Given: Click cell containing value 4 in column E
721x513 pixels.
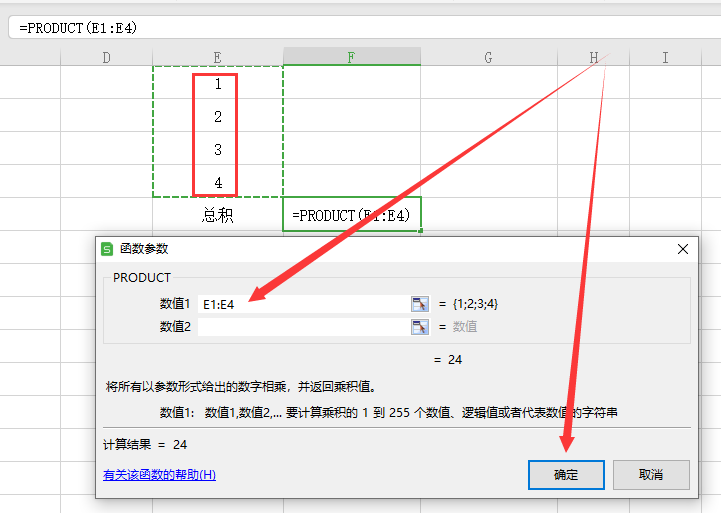Looking at the screenshot, I should [x=217, y=182].
